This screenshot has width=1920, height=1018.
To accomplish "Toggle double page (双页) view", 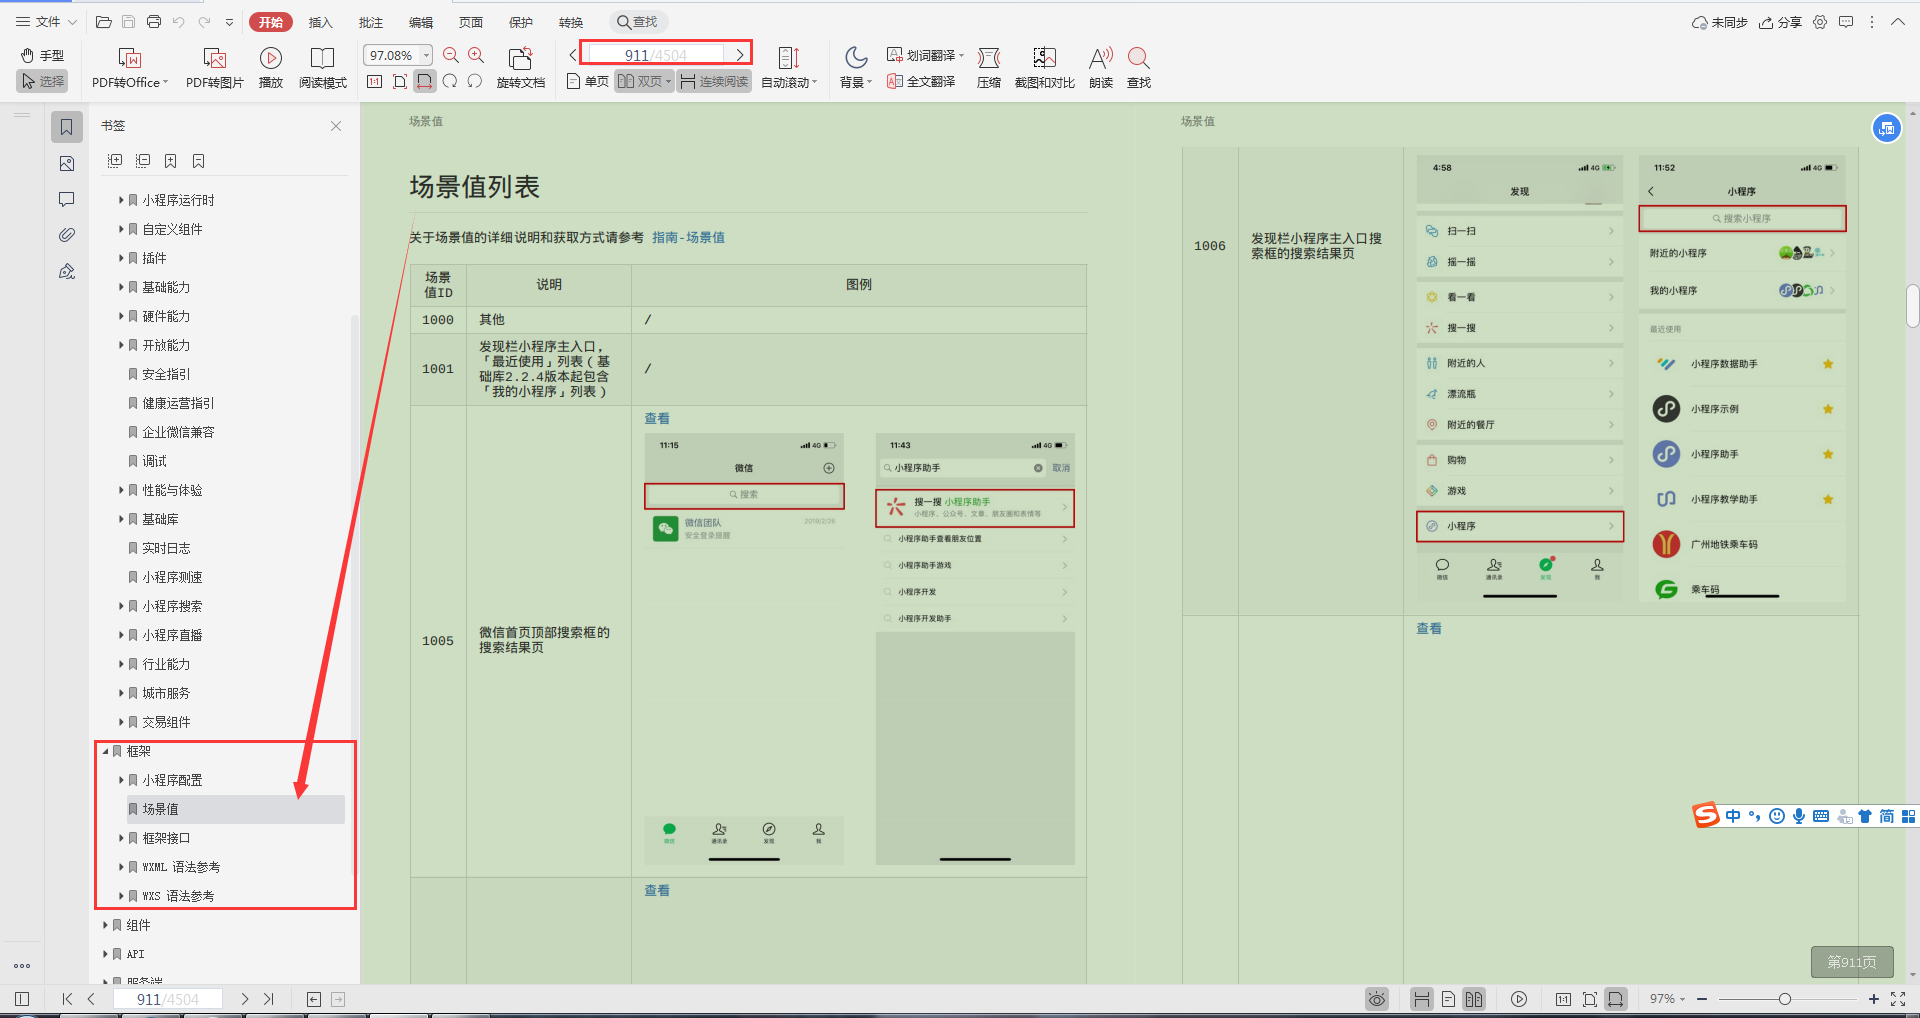I will pos(644,81).
